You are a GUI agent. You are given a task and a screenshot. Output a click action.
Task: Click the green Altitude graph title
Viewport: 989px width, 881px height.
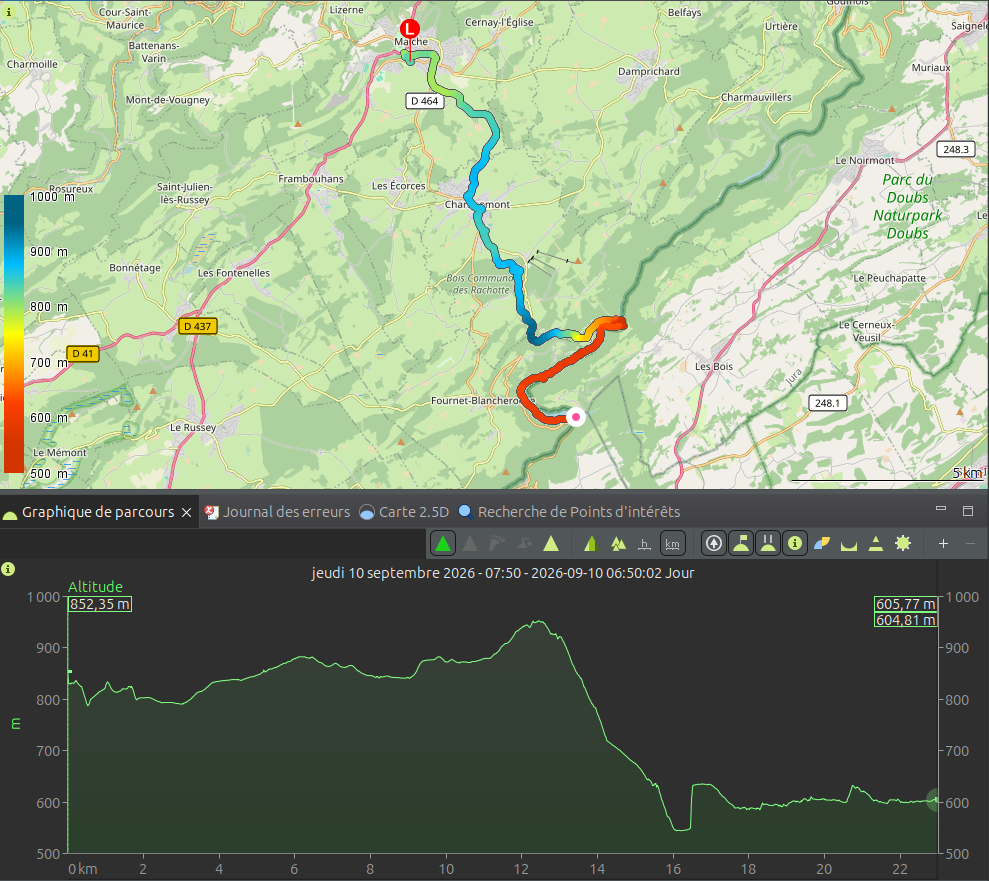pos(95,586)
